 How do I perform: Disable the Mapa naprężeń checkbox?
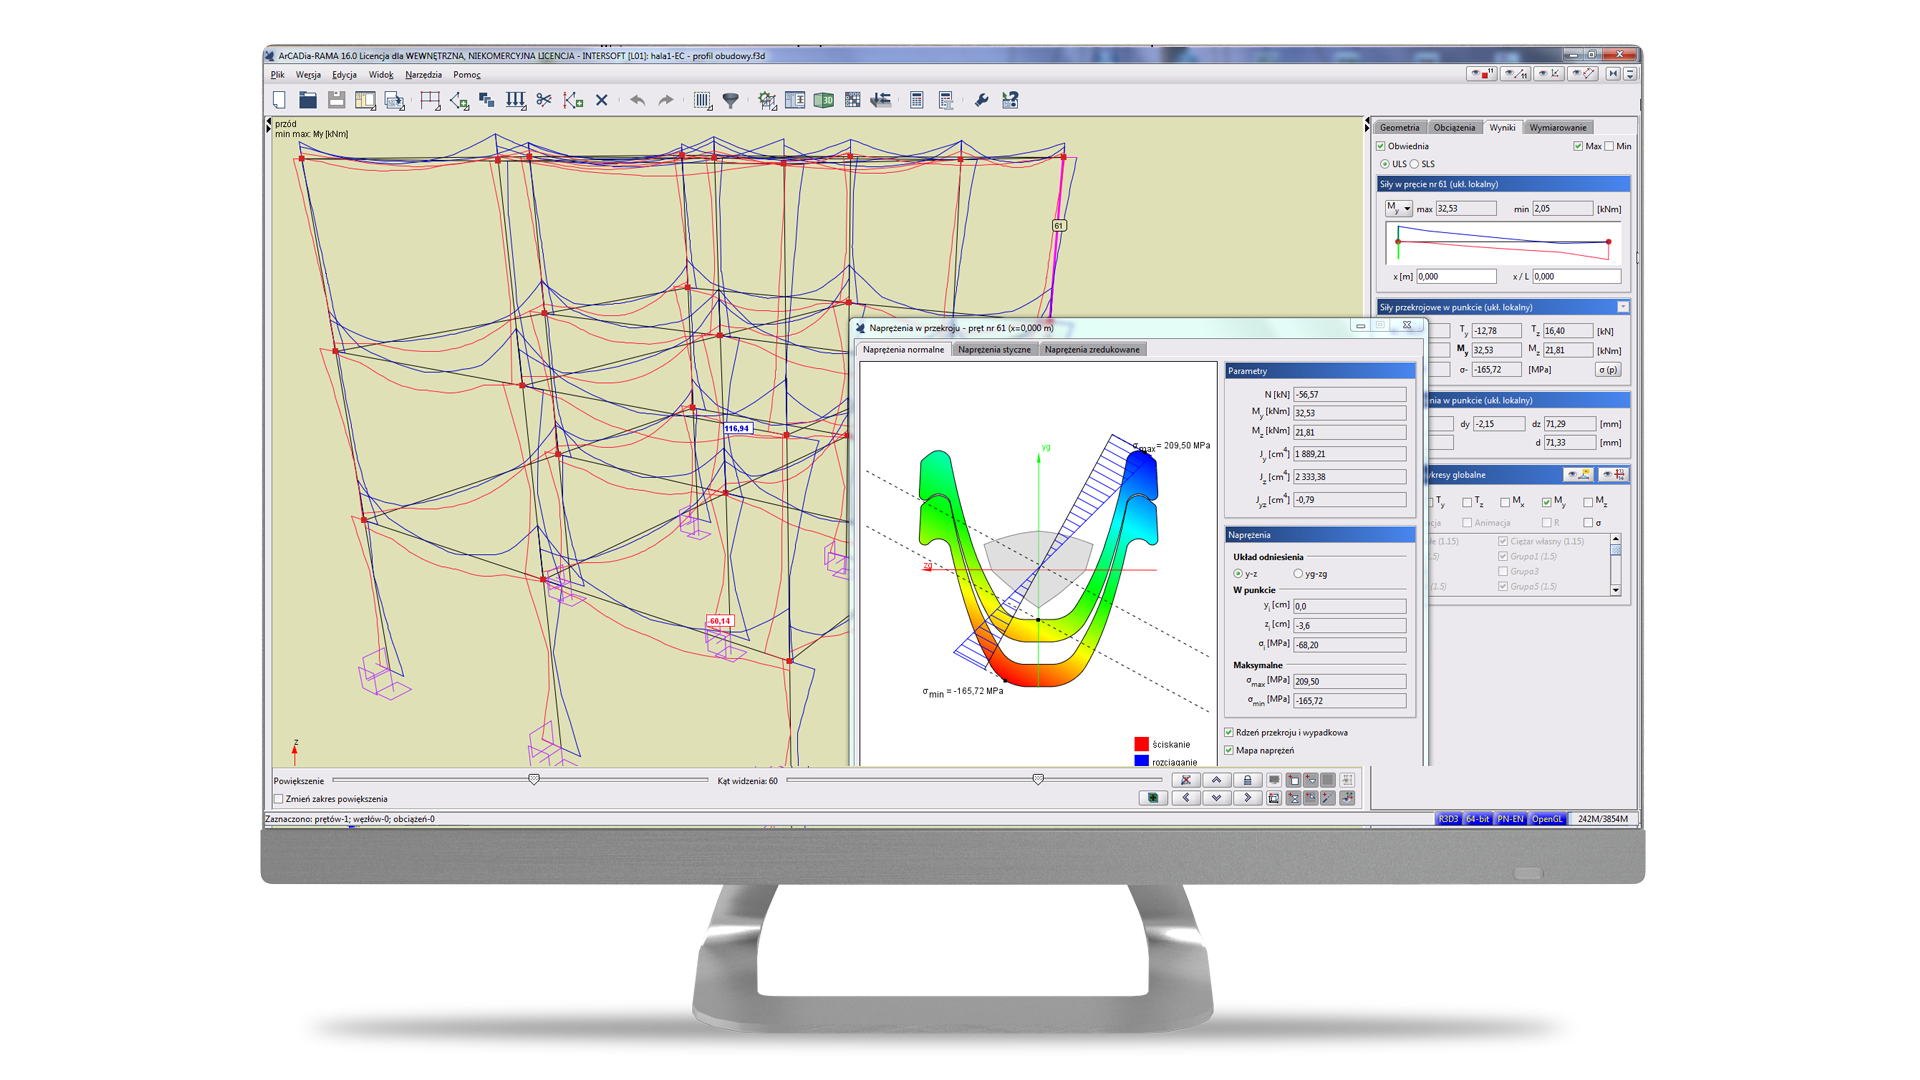1229,750
